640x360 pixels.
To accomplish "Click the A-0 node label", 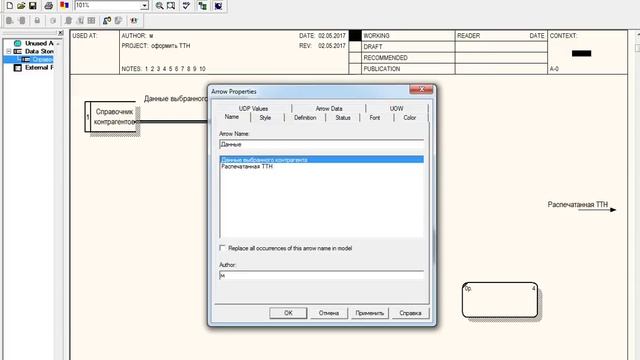I will [x=554, y=69].
